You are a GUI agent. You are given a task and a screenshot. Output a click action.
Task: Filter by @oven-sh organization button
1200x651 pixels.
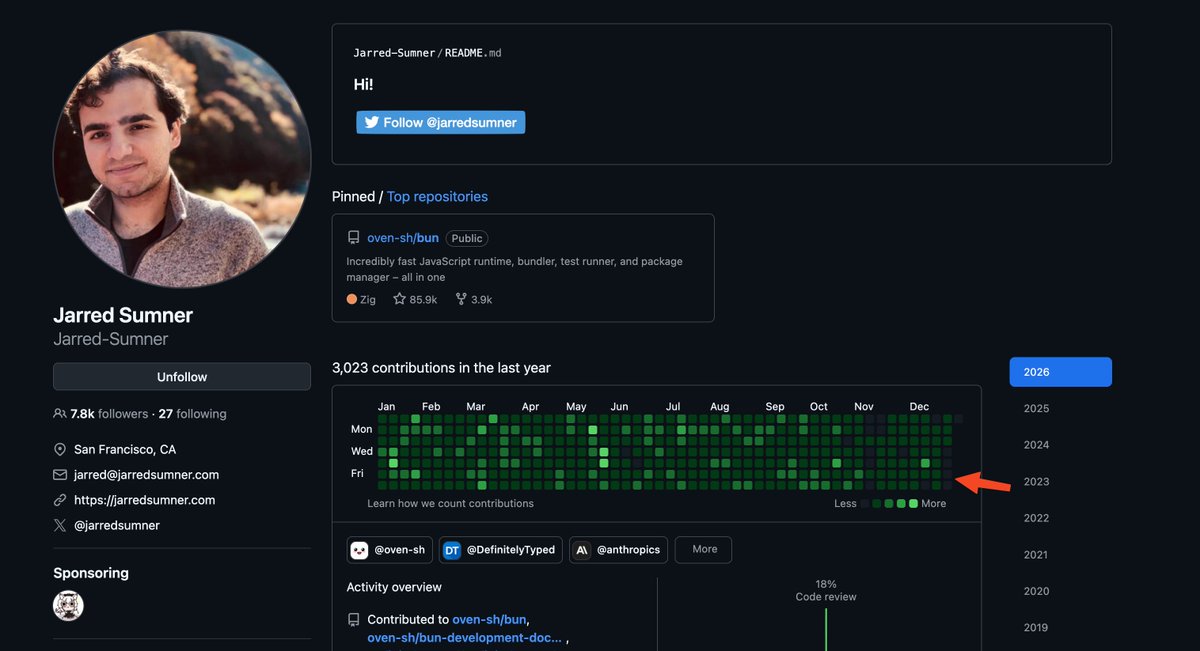click(388, 549)
